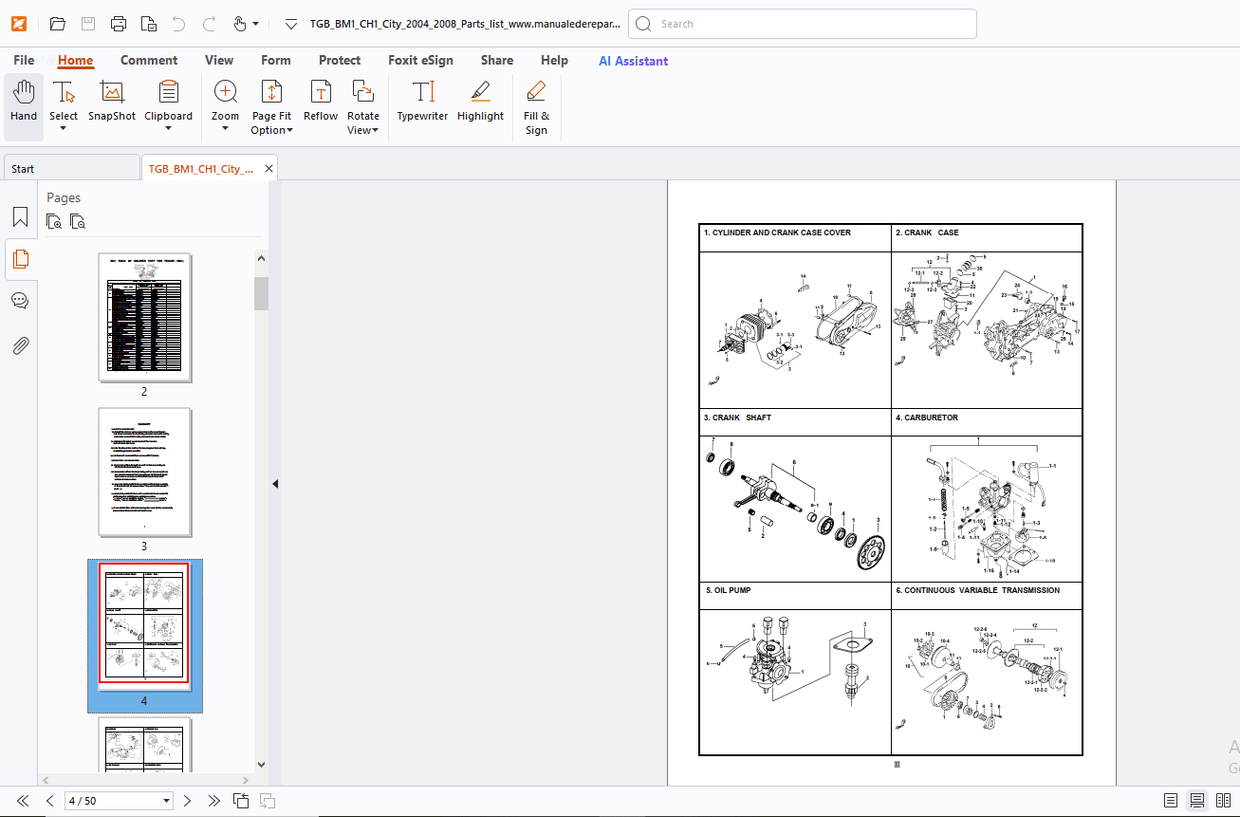Click the reduce page thumbnails icon
Image resolution: width=1240 pixels, height=817 pixels.
coord(78,222)
